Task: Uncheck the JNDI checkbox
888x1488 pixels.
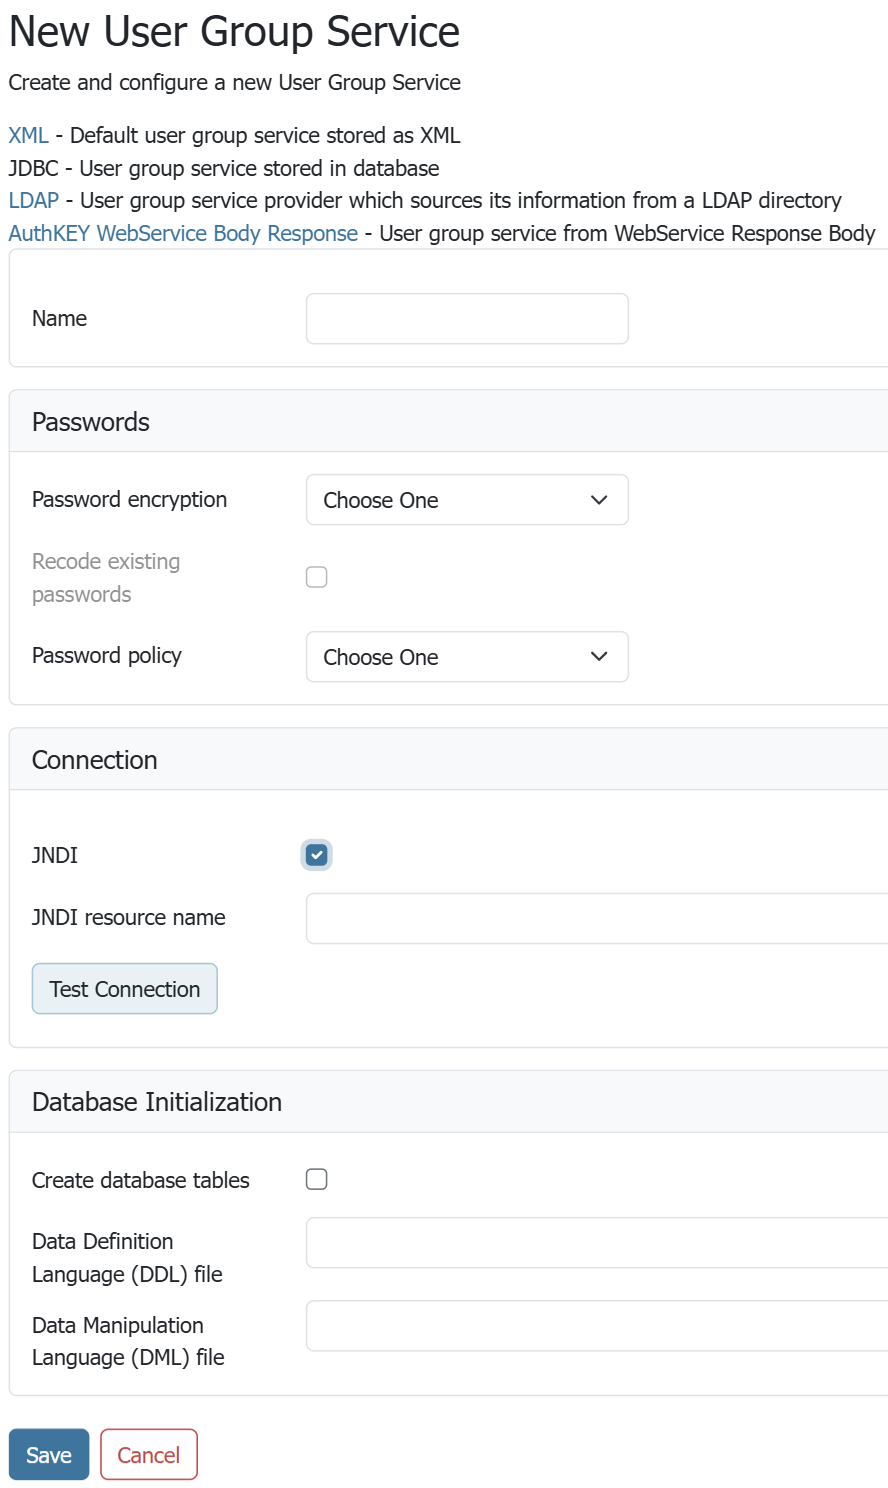Action: [x=317, y=855]
